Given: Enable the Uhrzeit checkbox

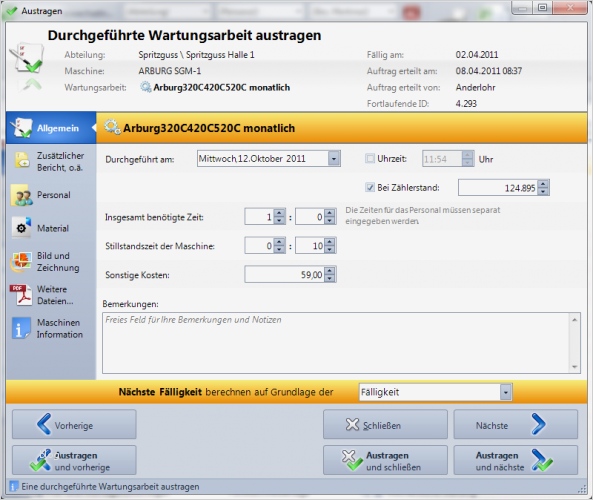Looking at the screenshot, I should coord(370,158).
